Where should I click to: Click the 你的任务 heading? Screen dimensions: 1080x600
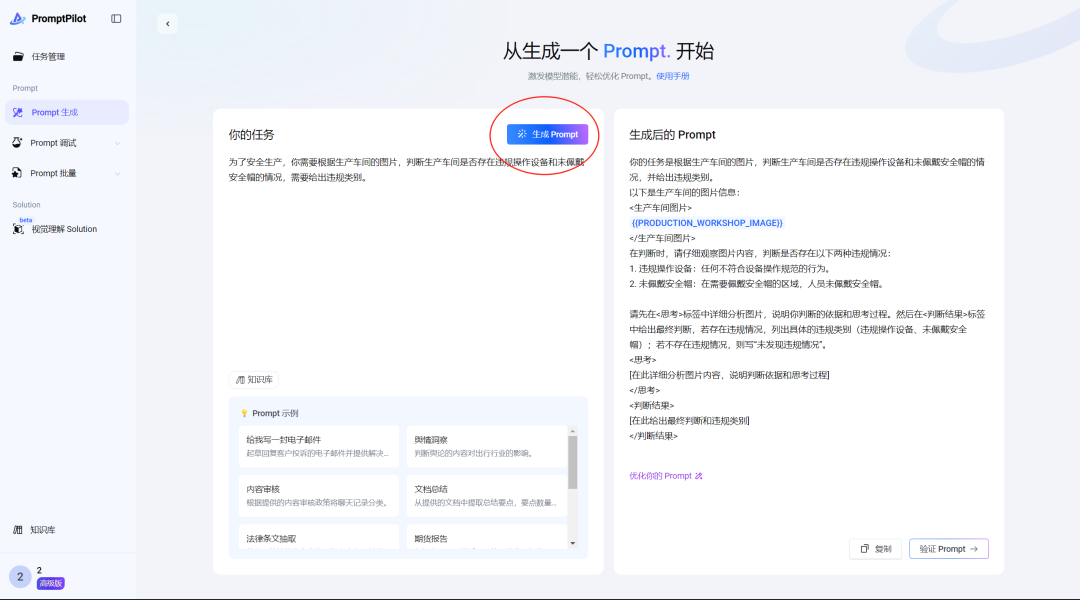tap(251, 135)
